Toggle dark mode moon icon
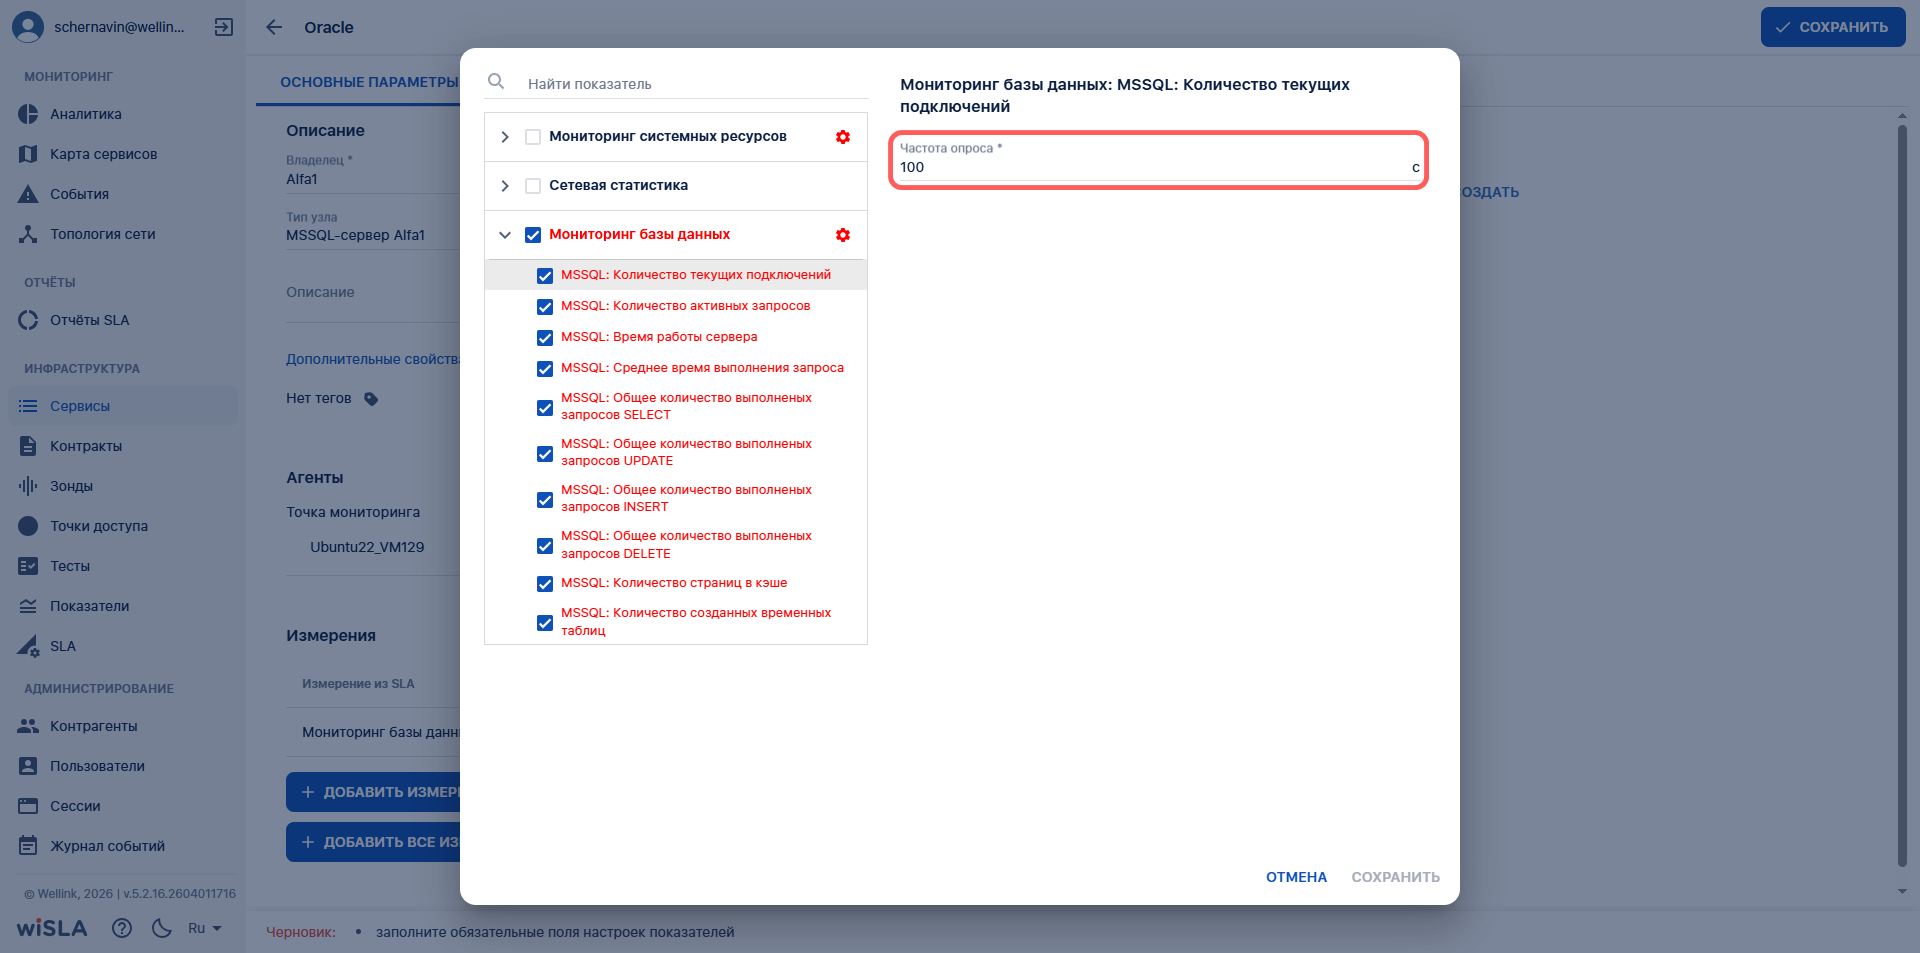Screen dimensions: 1920x953 click(162, 928)
